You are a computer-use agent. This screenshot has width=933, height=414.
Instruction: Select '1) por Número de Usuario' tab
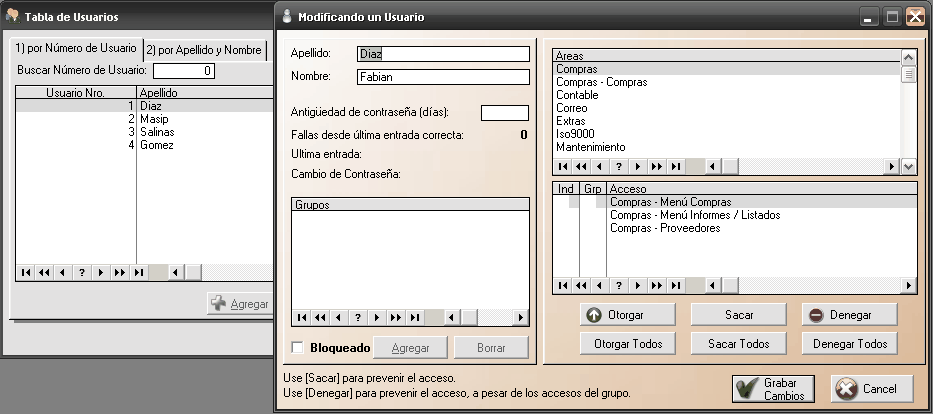tap(76, 49)
